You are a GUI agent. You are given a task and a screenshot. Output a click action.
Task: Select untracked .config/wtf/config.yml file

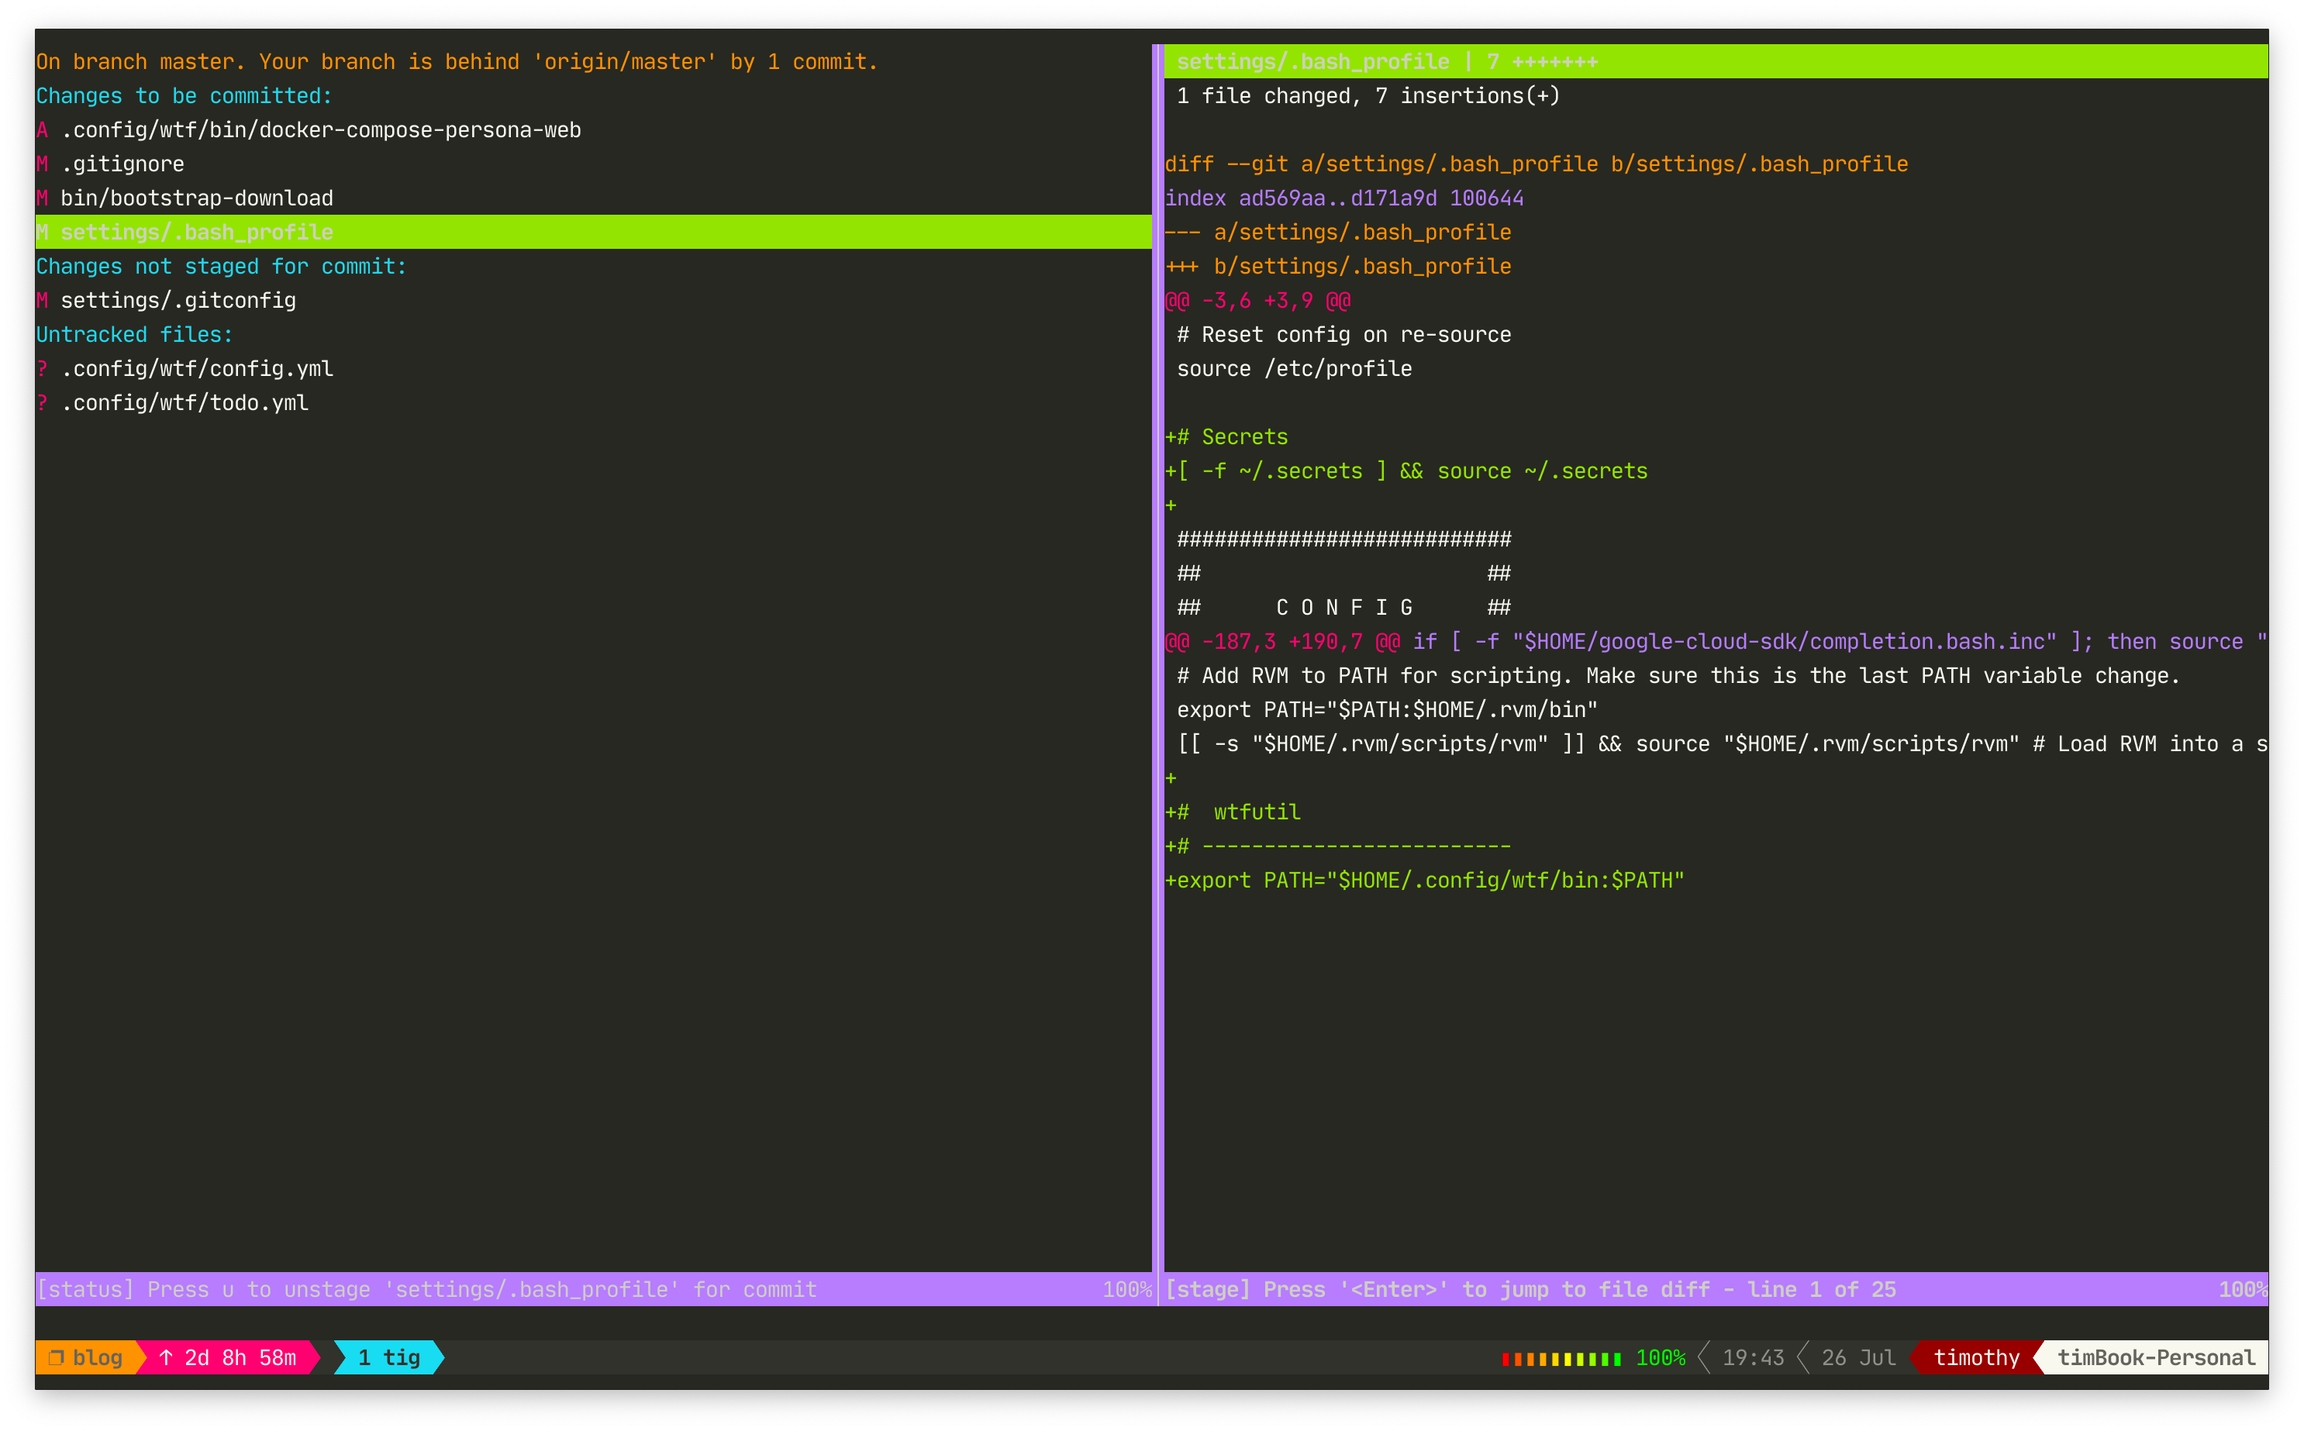196,369
